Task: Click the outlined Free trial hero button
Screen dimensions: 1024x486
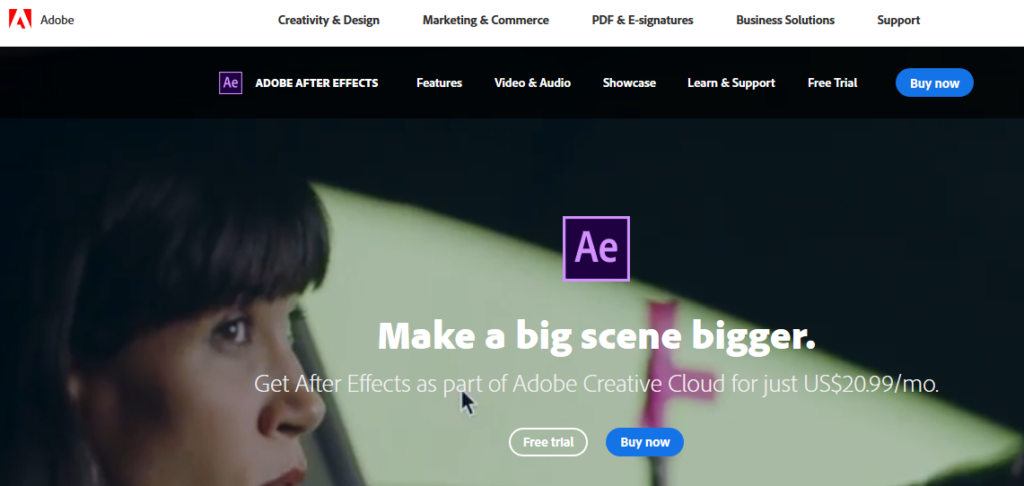Action: click(549, 442)
